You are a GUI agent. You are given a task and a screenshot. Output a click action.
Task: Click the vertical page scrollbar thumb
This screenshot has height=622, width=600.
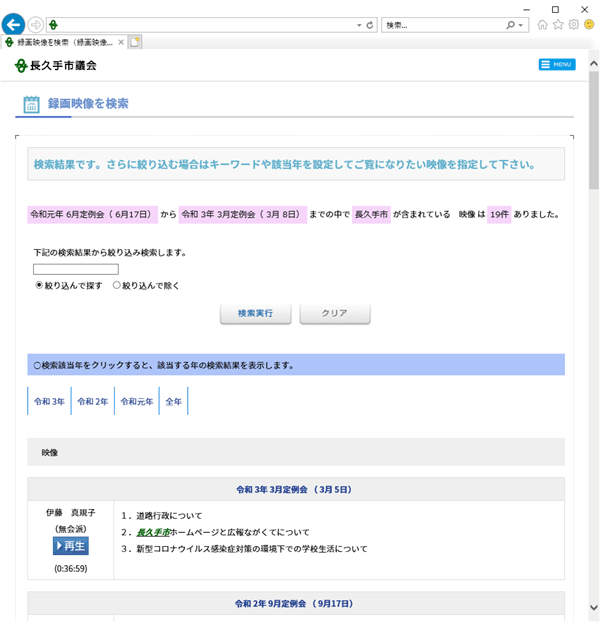[x=593, y=130]
